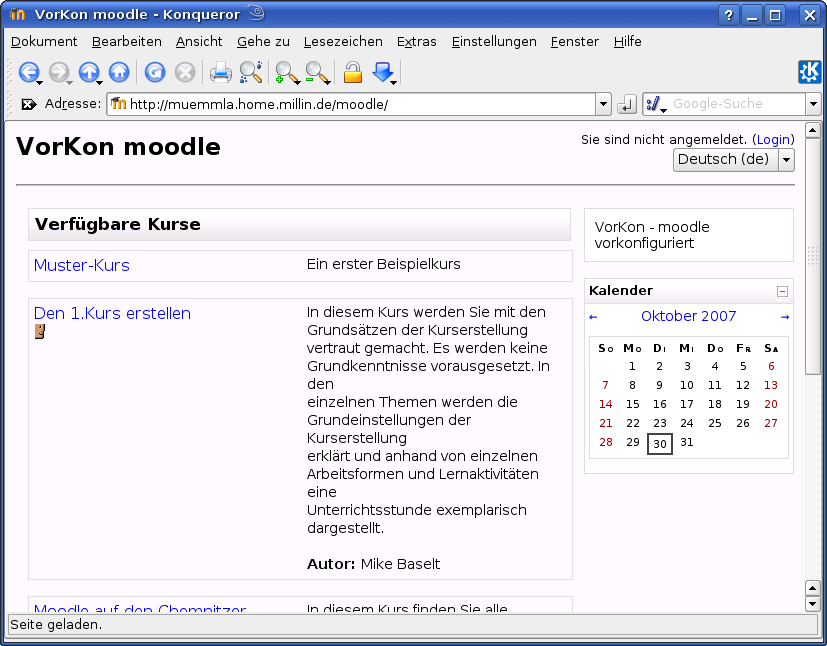
Task: Zoom out with the minus magnifier icon
Action: coord(315,72)
